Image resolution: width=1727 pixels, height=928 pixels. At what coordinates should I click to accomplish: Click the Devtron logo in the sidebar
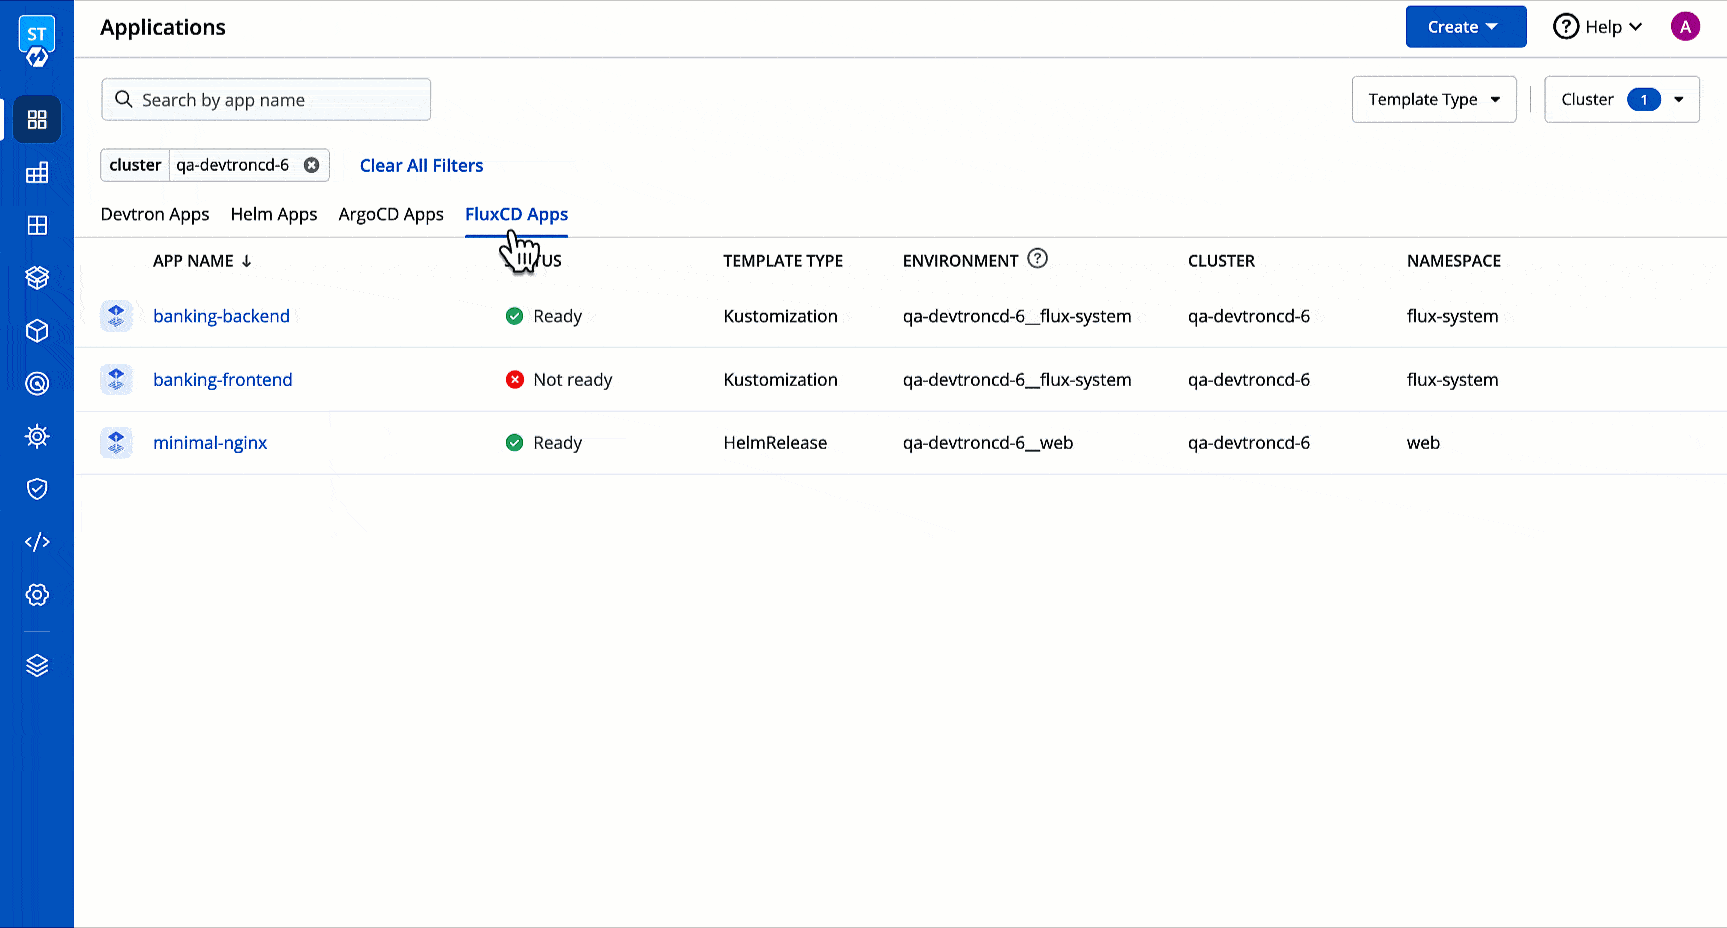[x=37, y=42]
